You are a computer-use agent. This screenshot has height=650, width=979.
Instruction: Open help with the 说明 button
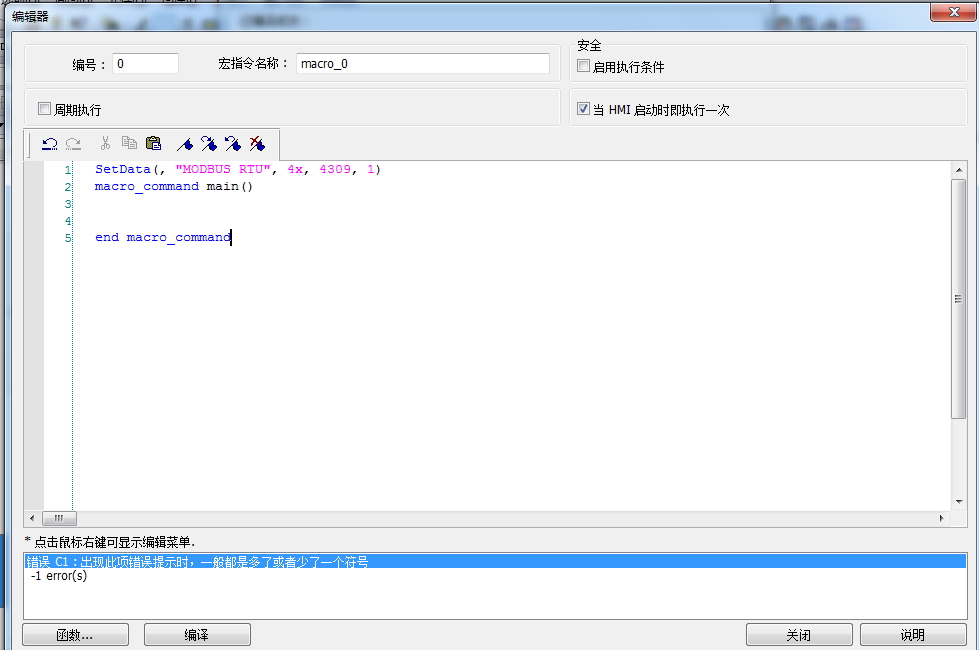(912, 635)
